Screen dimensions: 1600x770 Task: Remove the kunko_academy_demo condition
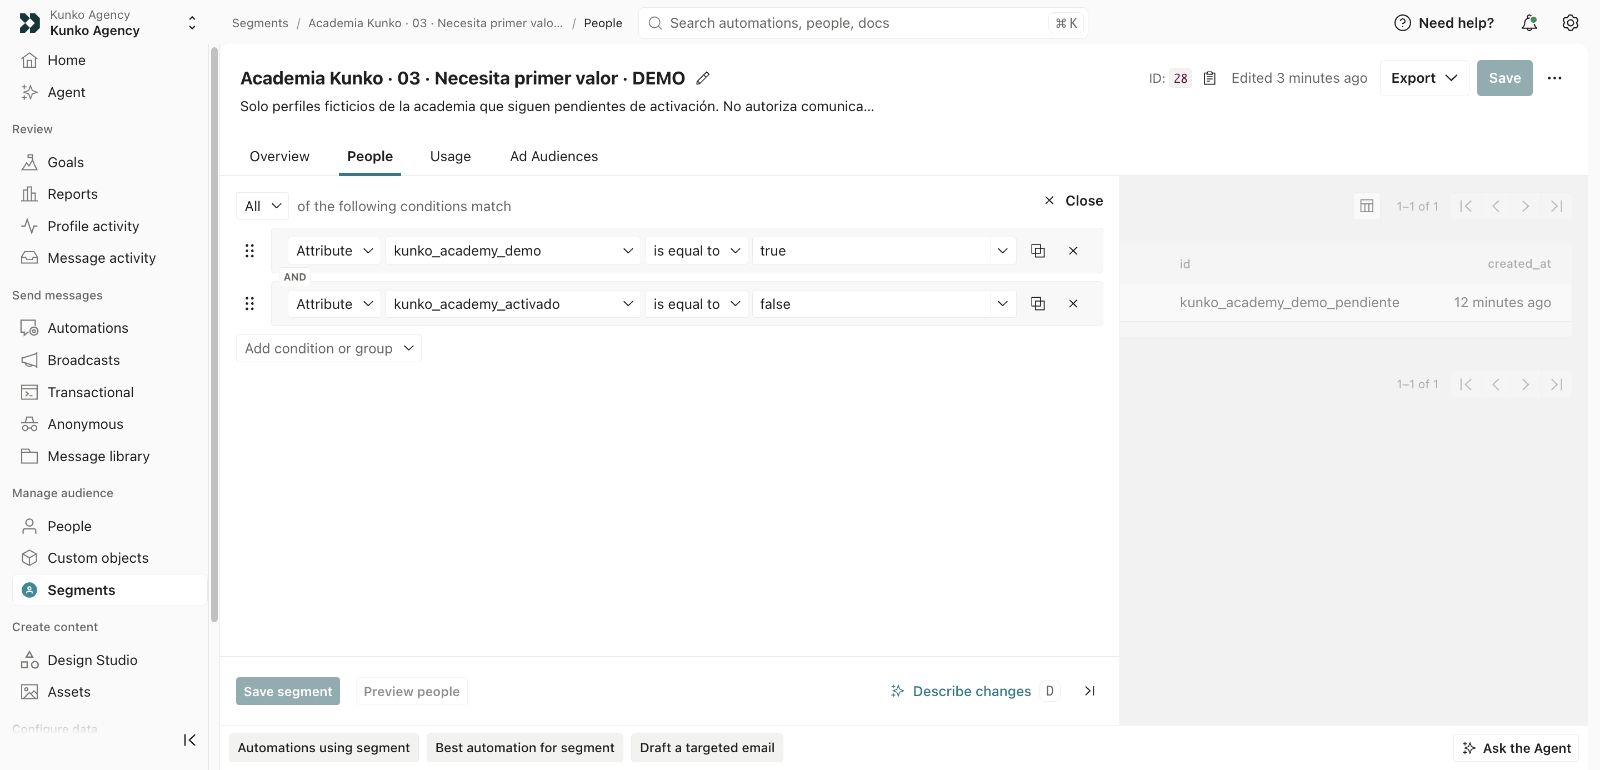[x=1073, y=251]
